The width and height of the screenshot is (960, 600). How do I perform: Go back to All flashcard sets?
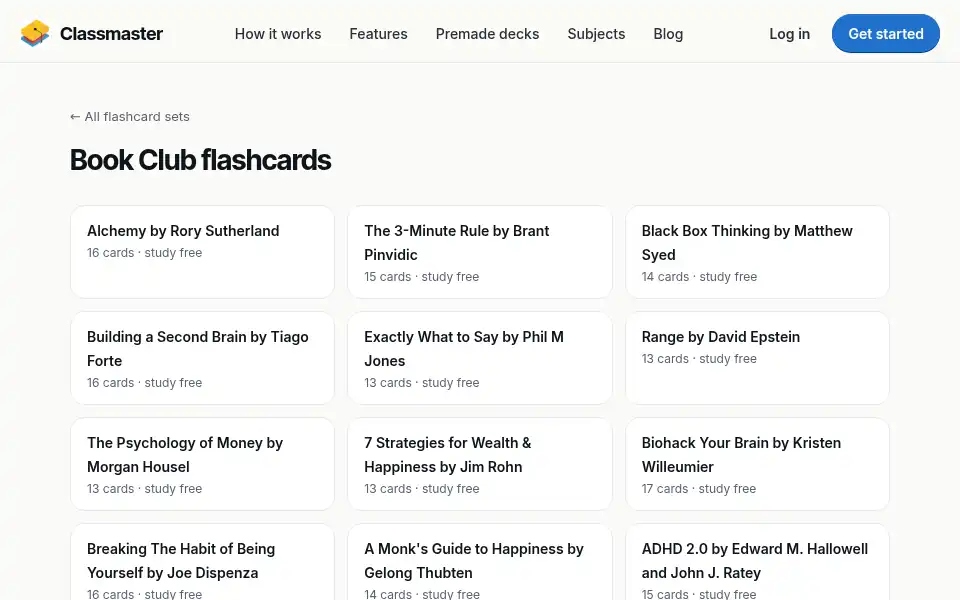tap(130, 116)
